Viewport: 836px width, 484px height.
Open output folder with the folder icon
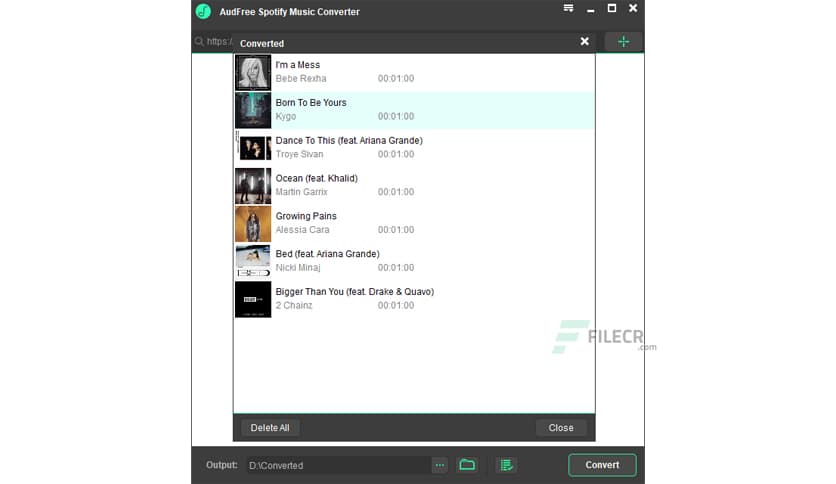pos(467,465)
